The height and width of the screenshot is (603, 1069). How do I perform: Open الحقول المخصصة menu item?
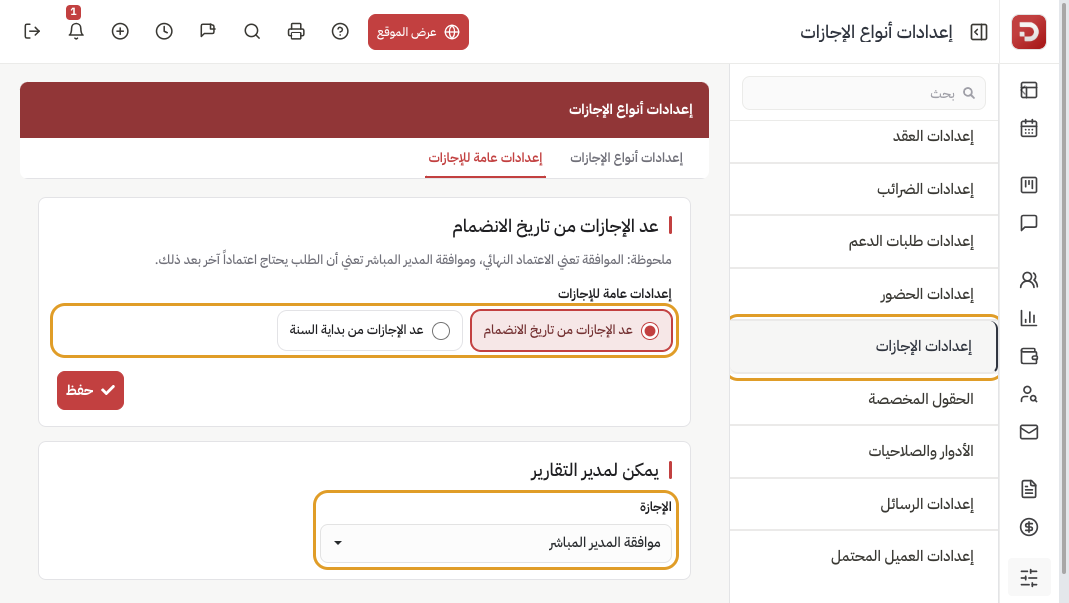point(864,399)
